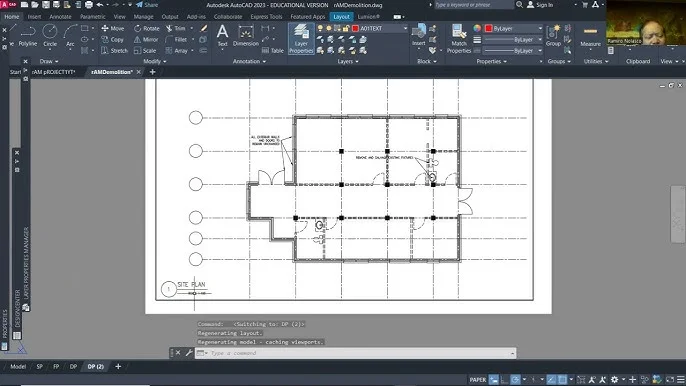The height and width of the screenshot is (386, 686).
Task: Expand the Groups panel
Action: click(x=559, y=61)
